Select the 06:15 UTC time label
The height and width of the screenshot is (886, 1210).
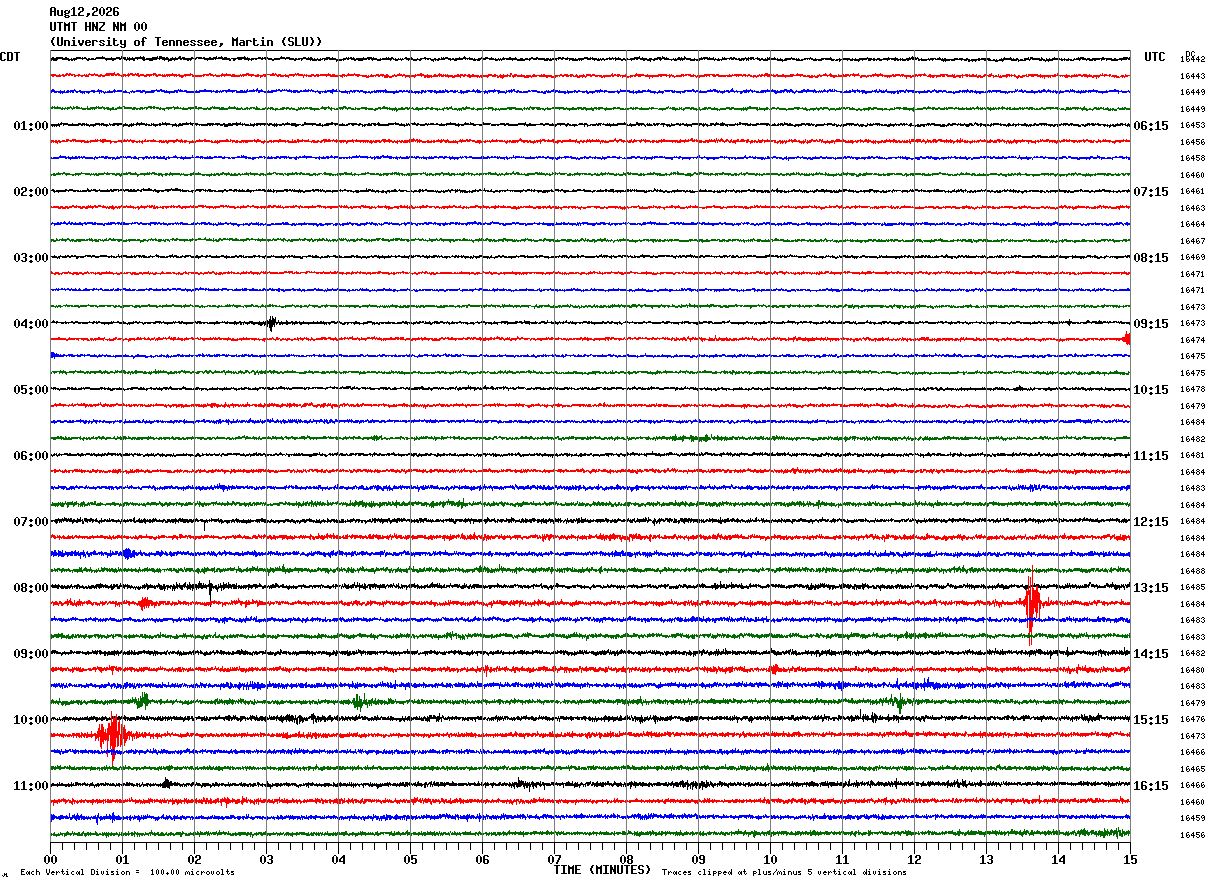point(1151,126)
